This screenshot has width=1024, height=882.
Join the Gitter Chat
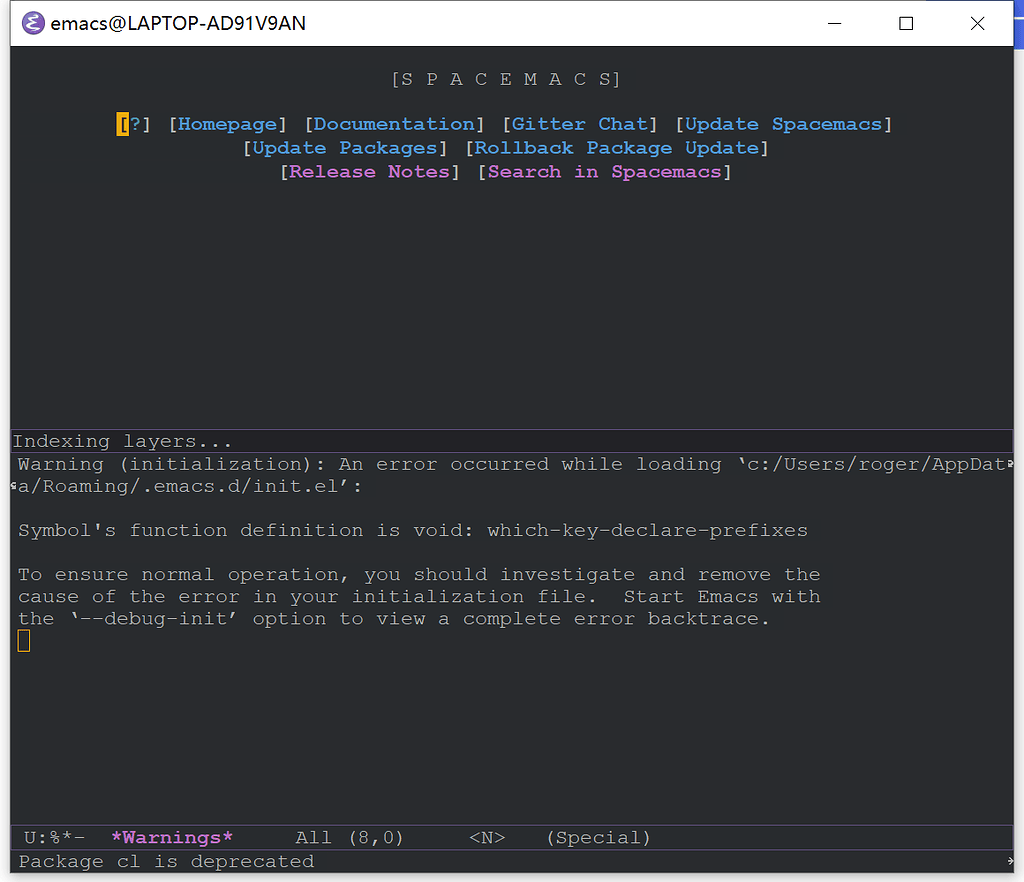coord(580,124)
